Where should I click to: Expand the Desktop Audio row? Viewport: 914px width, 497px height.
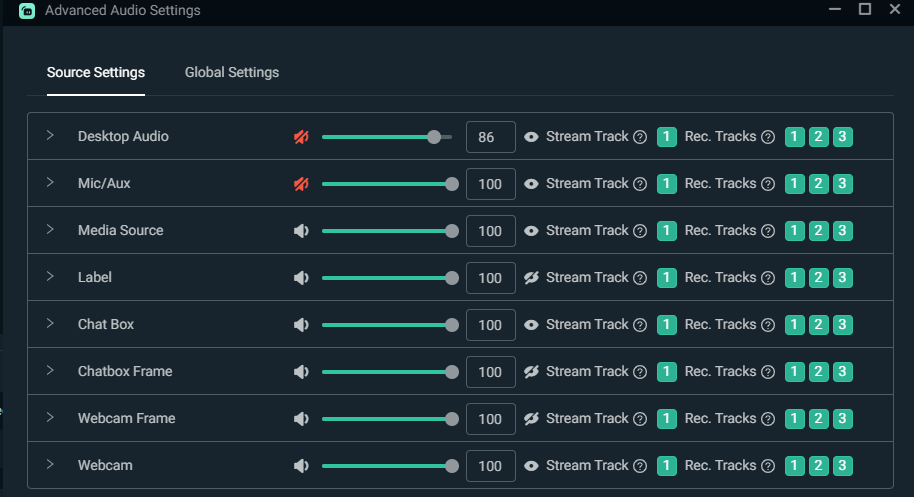click(50, 136)
